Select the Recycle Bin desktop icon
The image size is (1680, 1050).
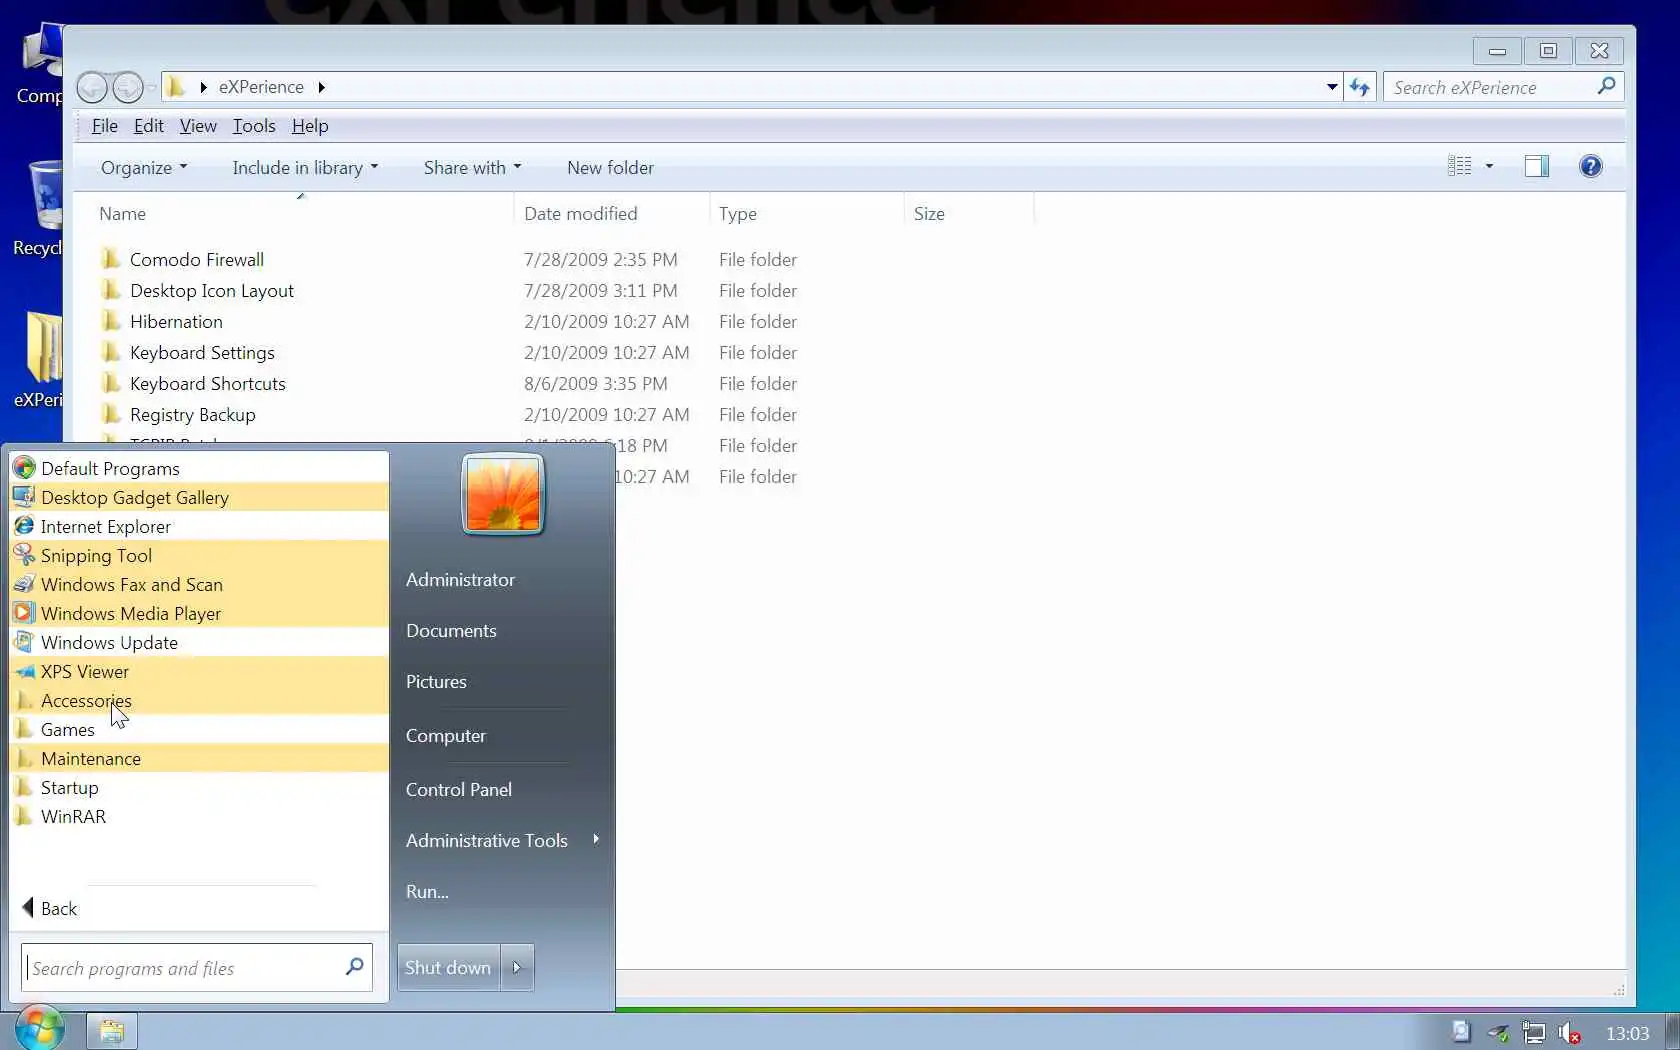[x=40, y=208]
